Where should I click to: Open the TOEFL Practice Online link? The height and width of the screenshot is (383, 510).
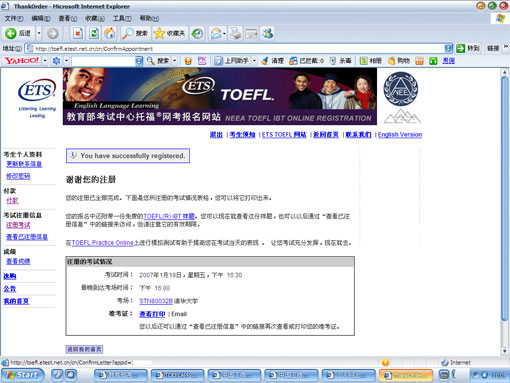[x=102, y=243]
